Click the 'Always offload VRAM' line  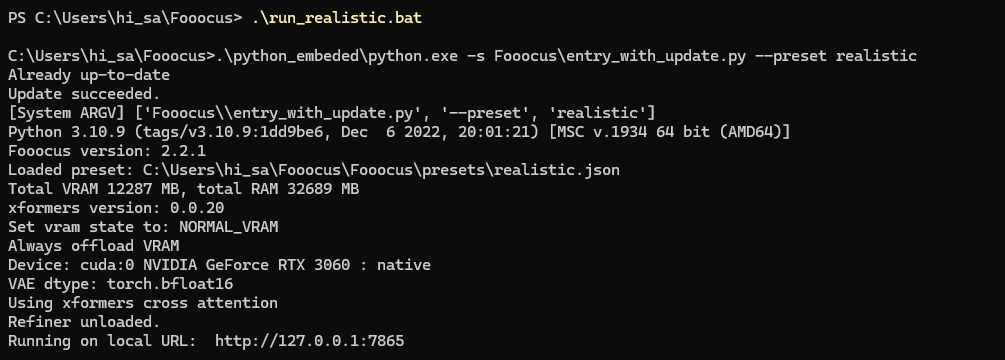point(94,246)
